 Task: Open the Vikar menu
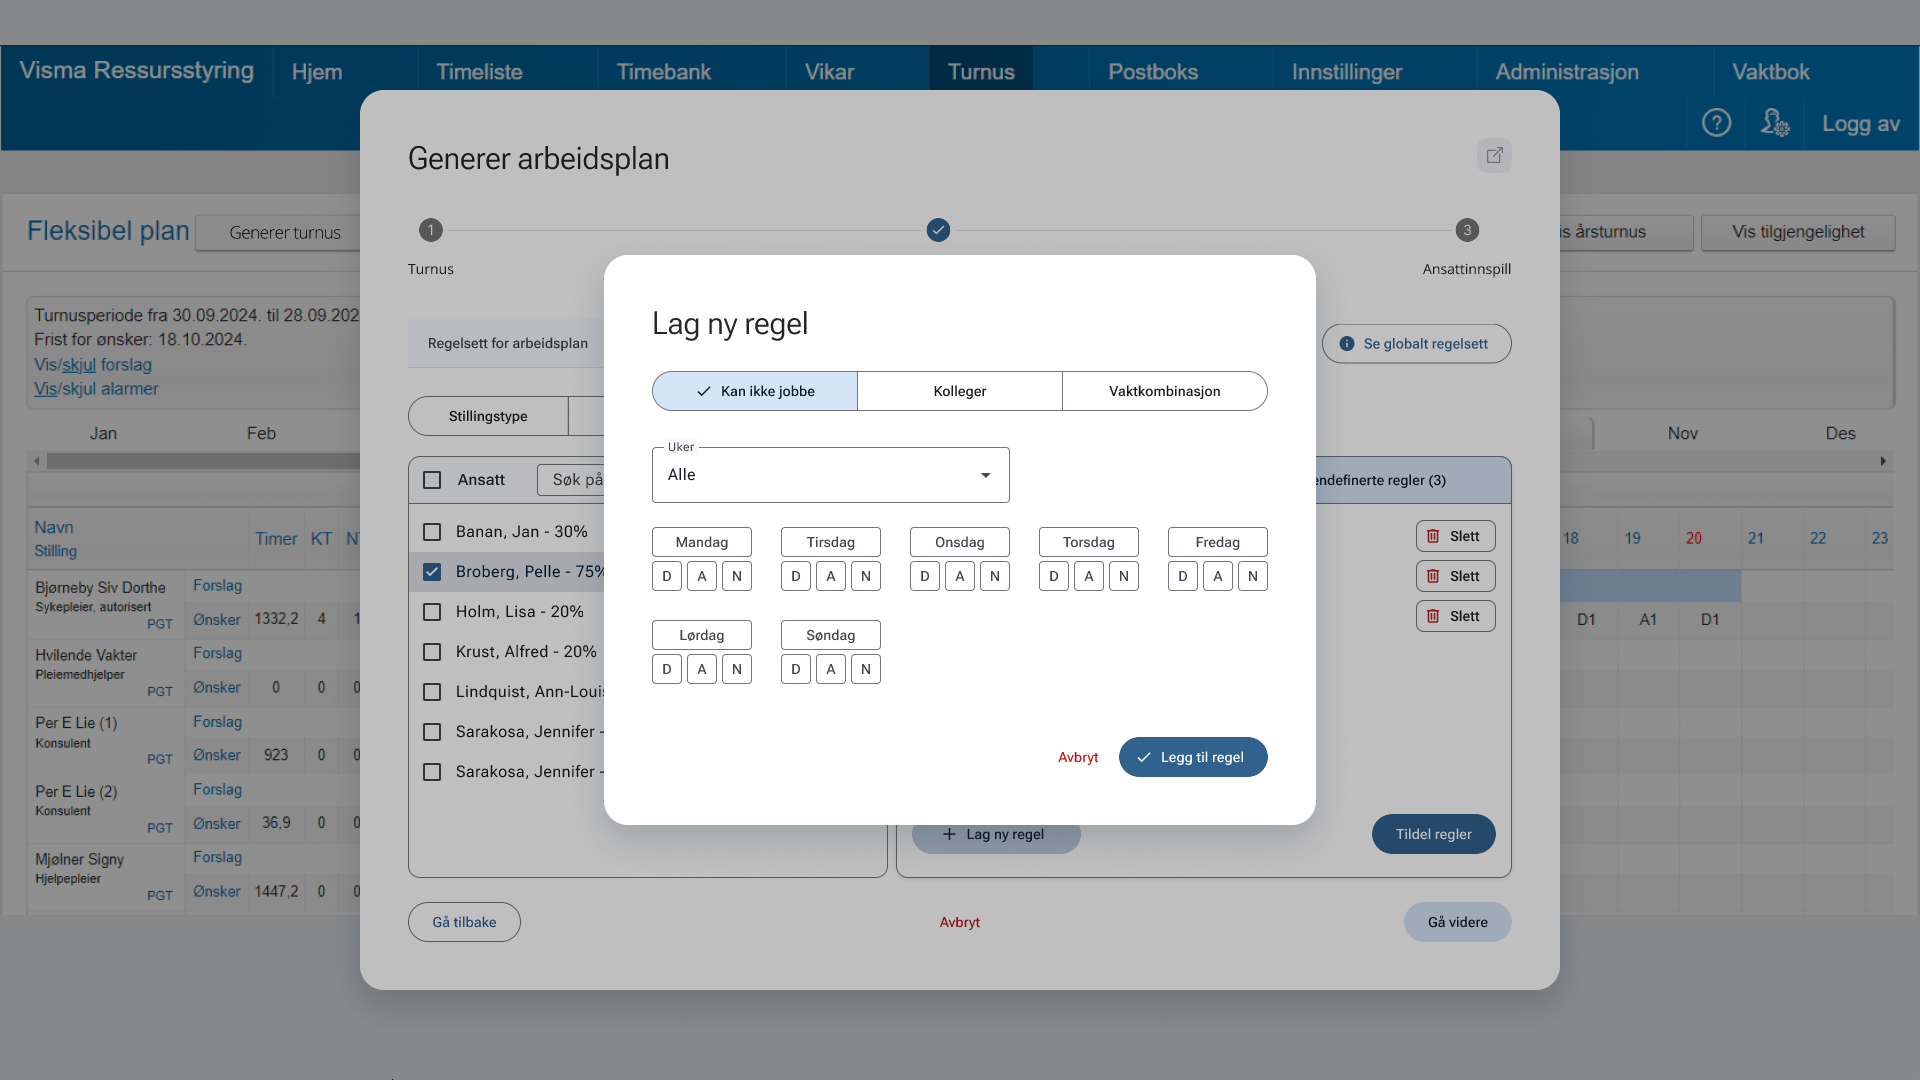click(x=830, y=72)
